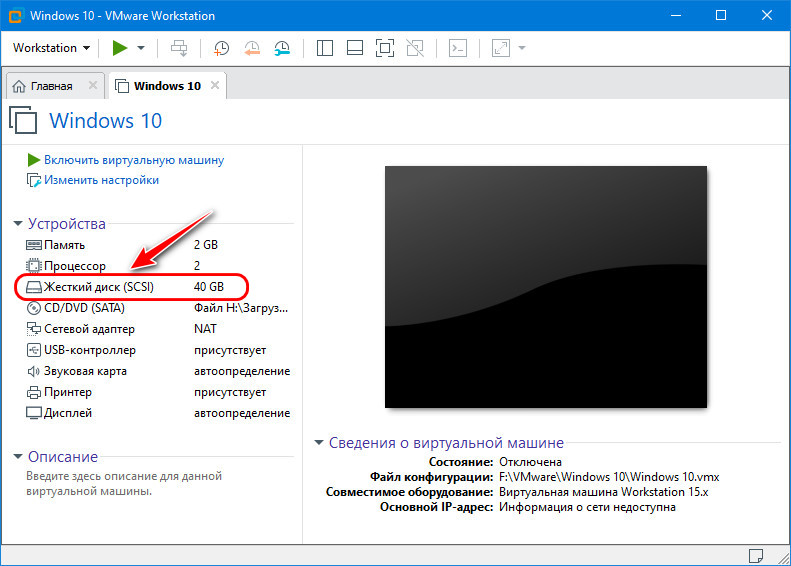791x566 pixels.
Task: Toggle the thumbnail bar view
Action: 355,48
